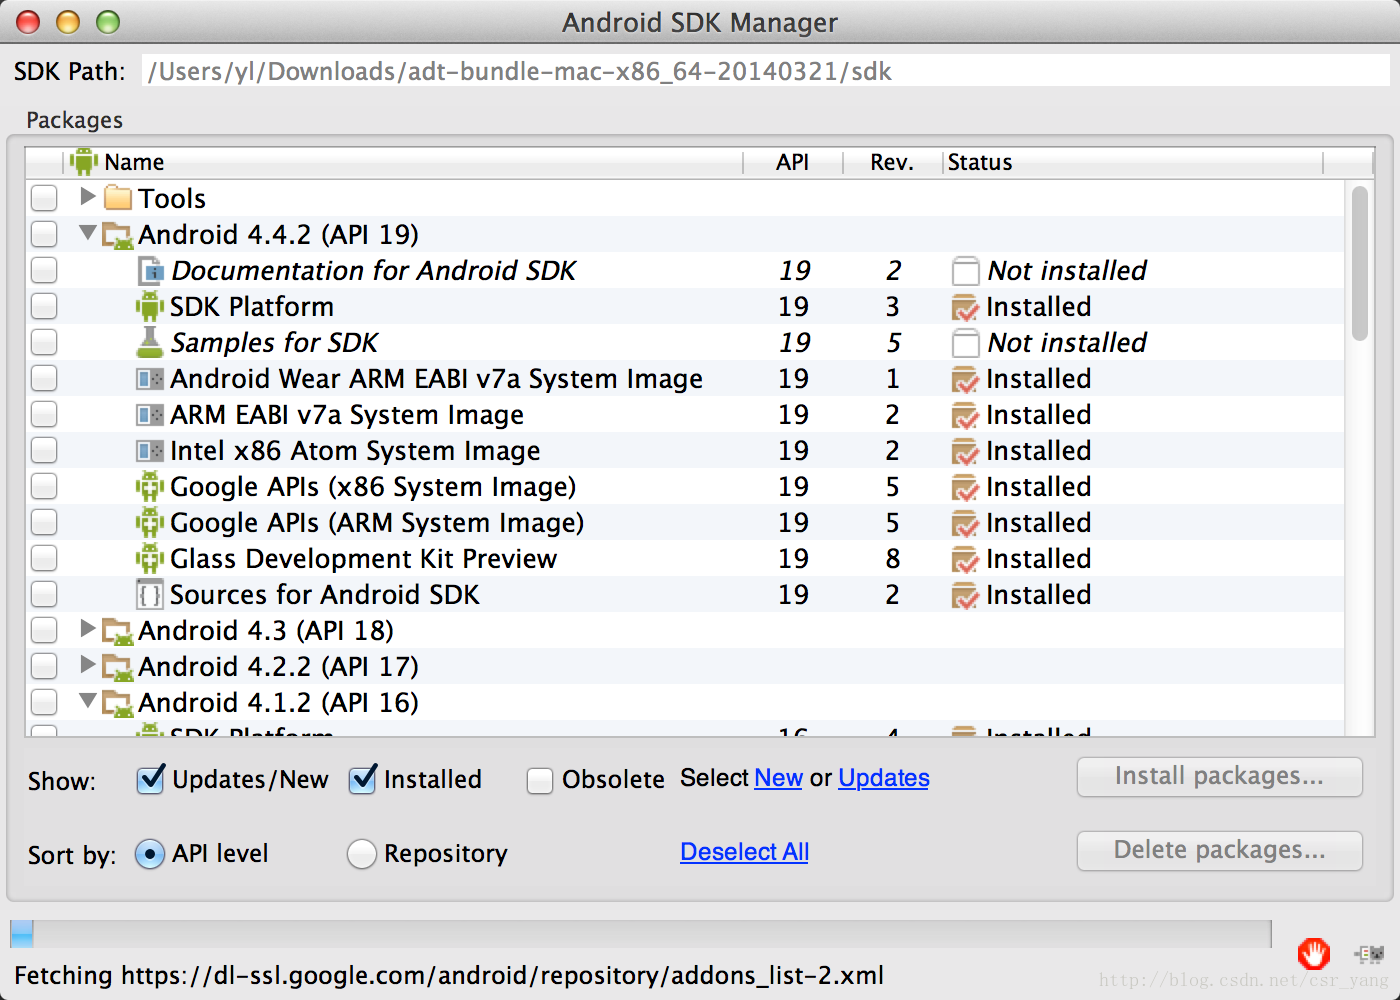
Task: Click the Deselect All link
Action: (x=744, y=852)
